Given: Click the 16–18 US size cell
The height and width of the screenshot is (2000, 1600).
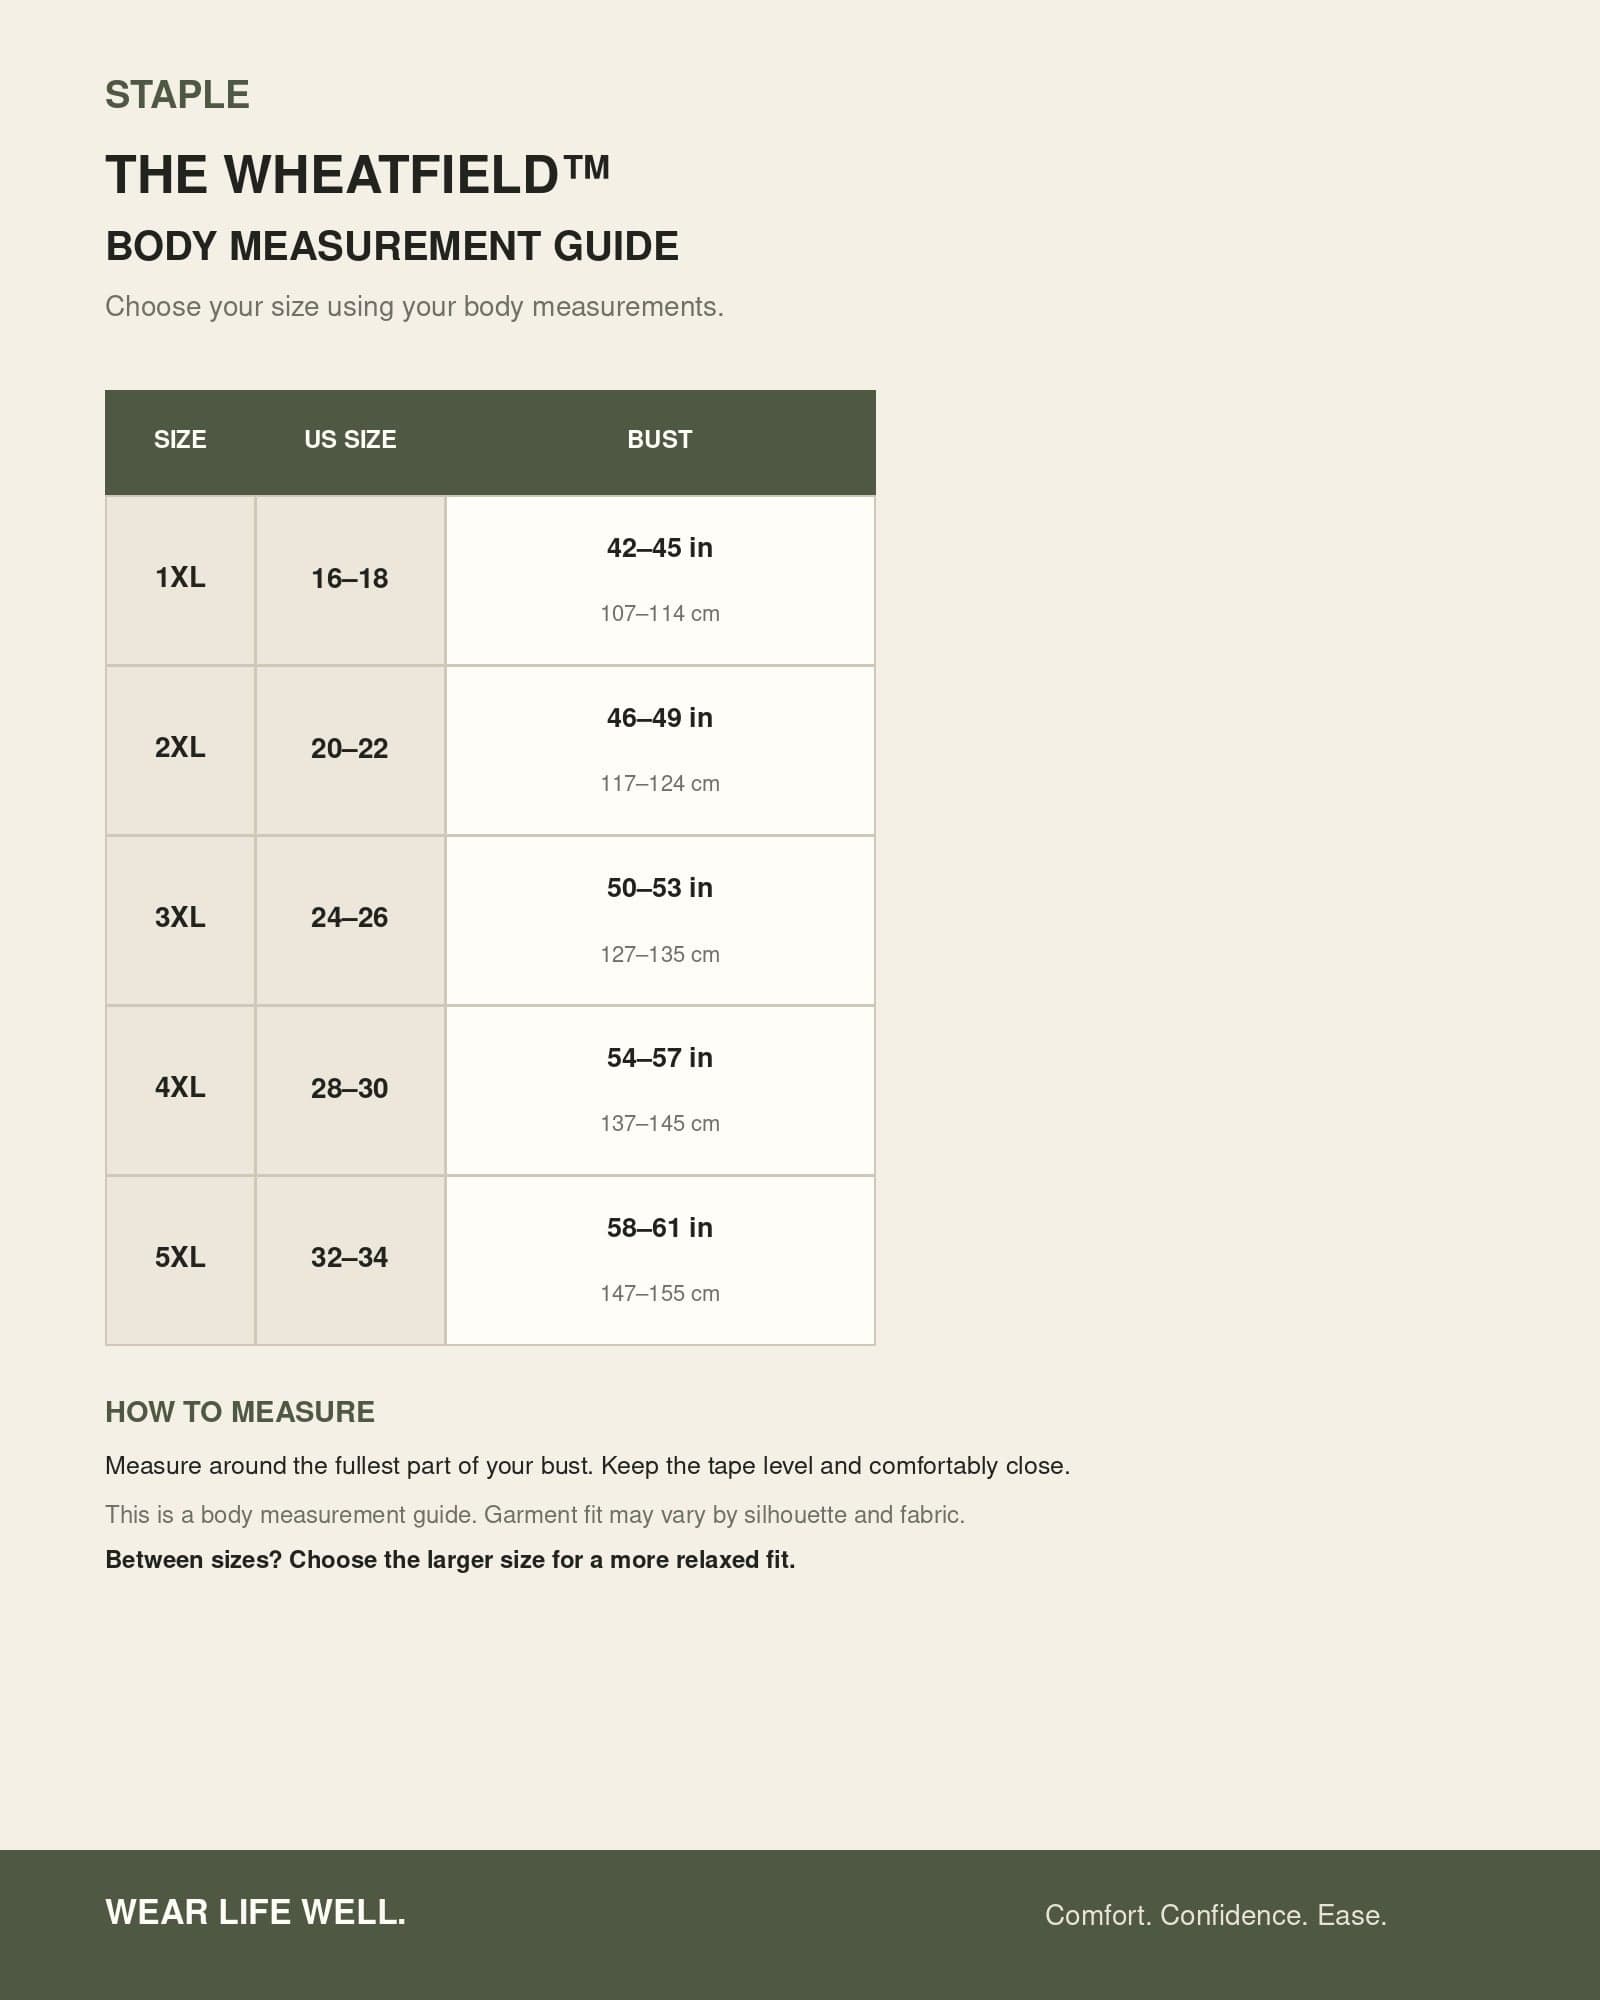Looking at the screenshot, I should pos(350,580).
